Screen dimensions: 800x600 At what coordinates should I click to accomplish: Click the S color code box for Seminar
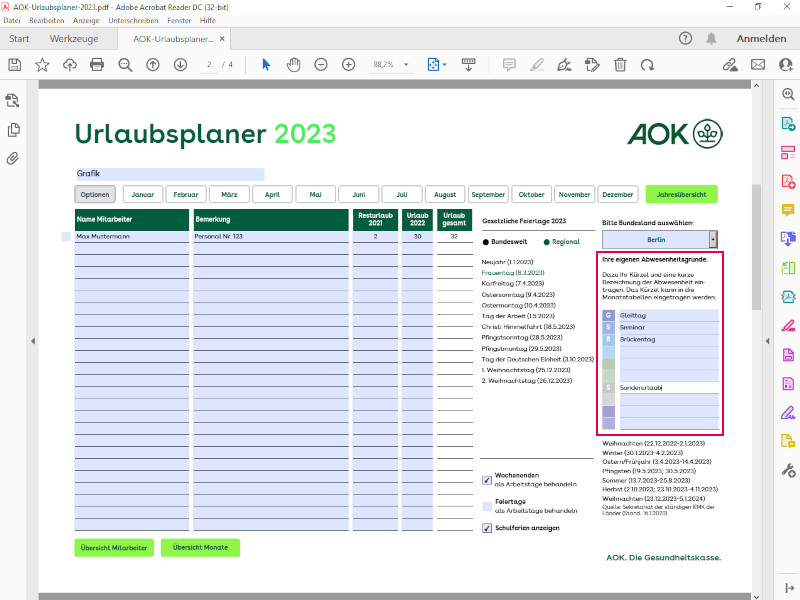click(x=608, y=328)
